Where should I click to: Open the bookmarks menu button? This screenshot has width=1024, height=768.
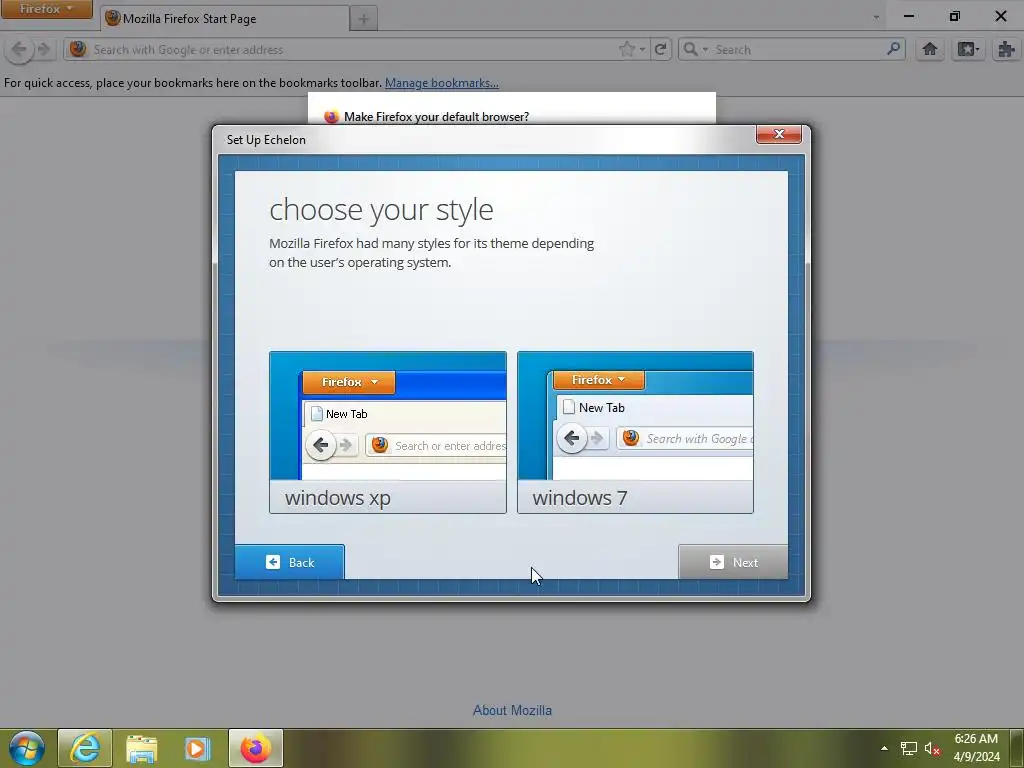click(x=968, y=50)
